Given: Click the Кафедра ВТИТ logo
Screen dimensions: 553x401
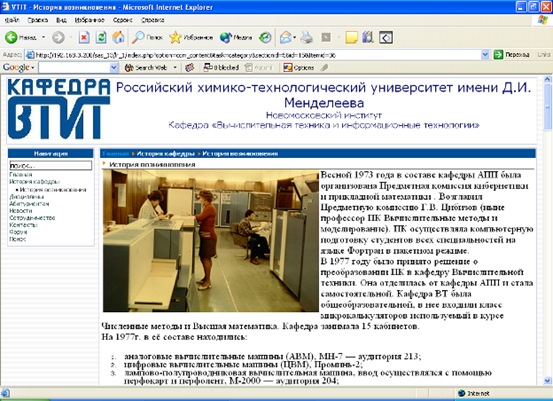Looking at the screenshot, I should pos(59,109).
